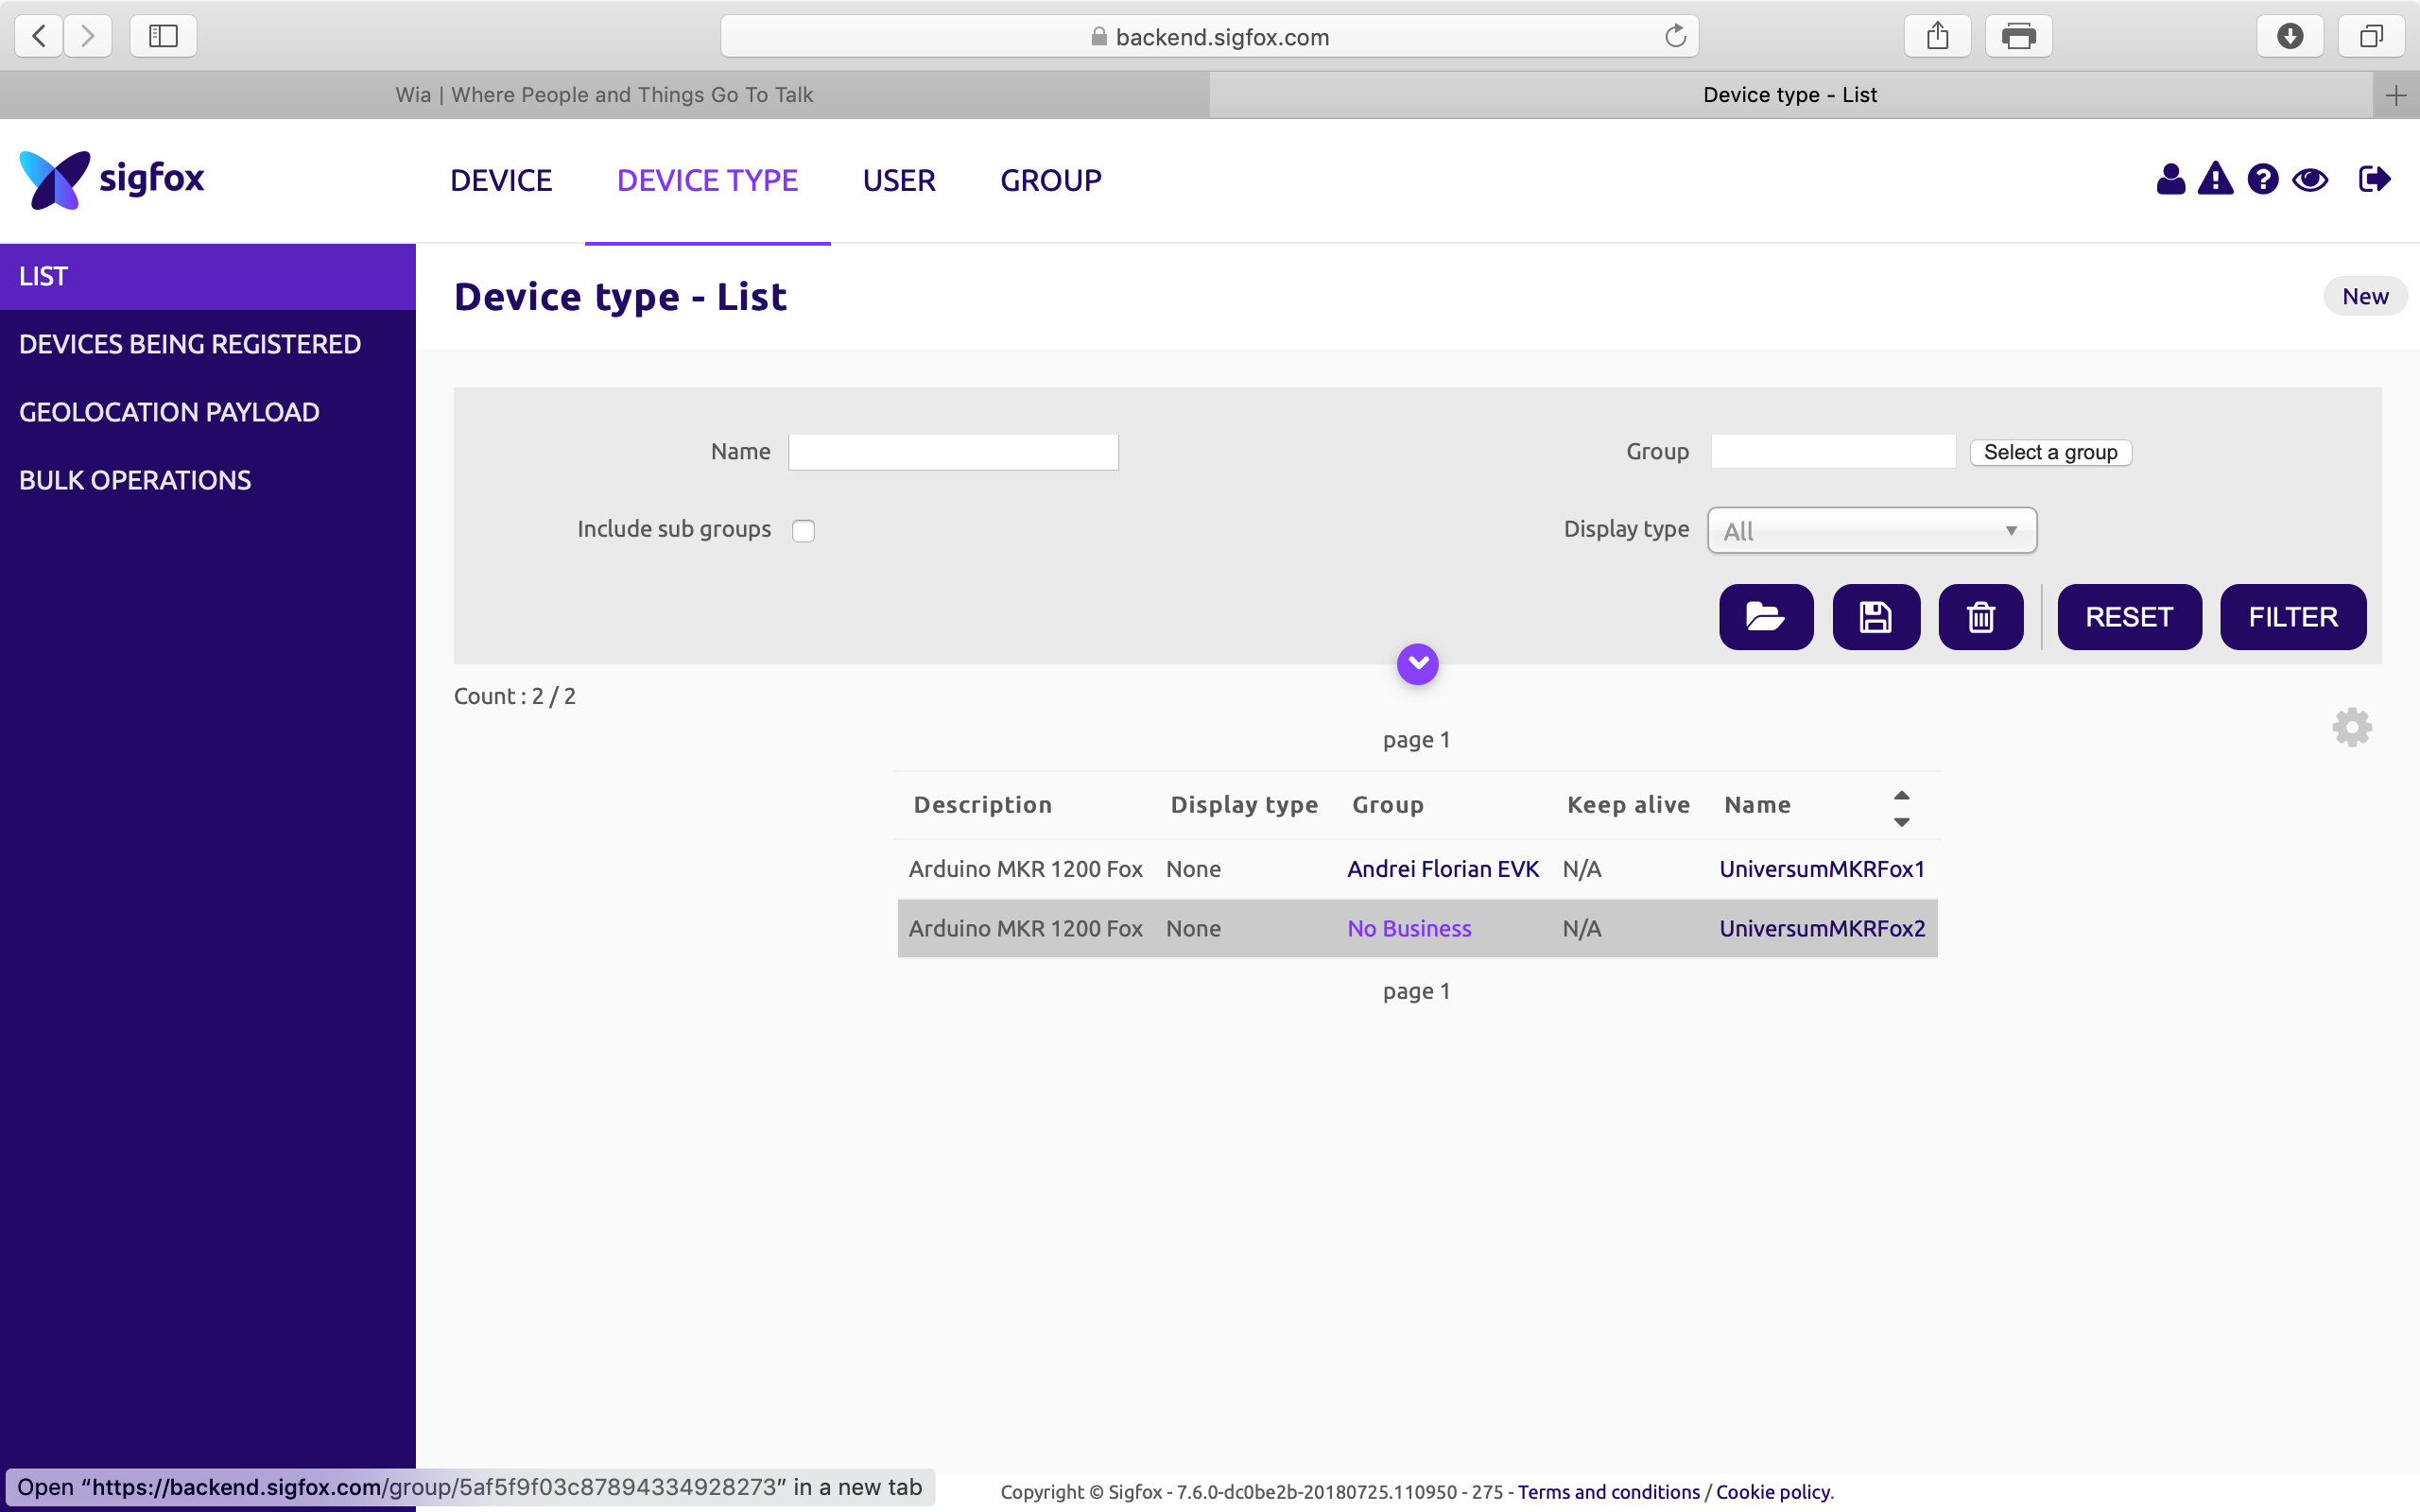The image size is (2420, 1512).
Task: Sort the Name column with arrows
Action: [x=1901, y=808]
